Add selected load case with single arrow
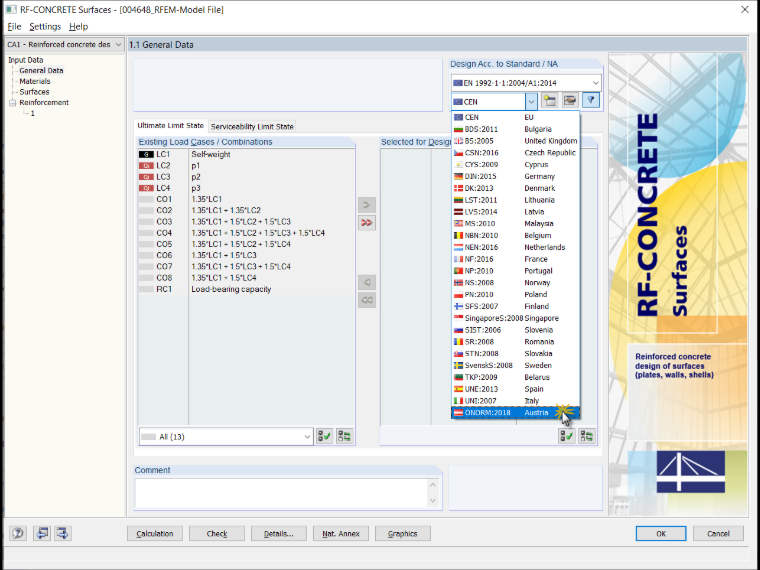 coord(367,205)
